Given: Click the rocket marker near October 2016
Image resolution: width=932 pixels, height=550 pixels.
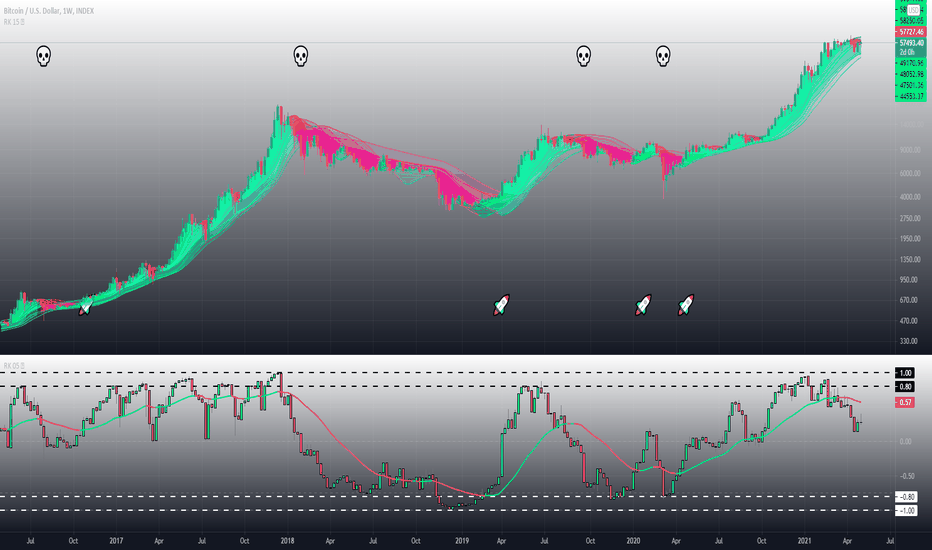Looking at the screenshot, I should (x=86, y=306).
